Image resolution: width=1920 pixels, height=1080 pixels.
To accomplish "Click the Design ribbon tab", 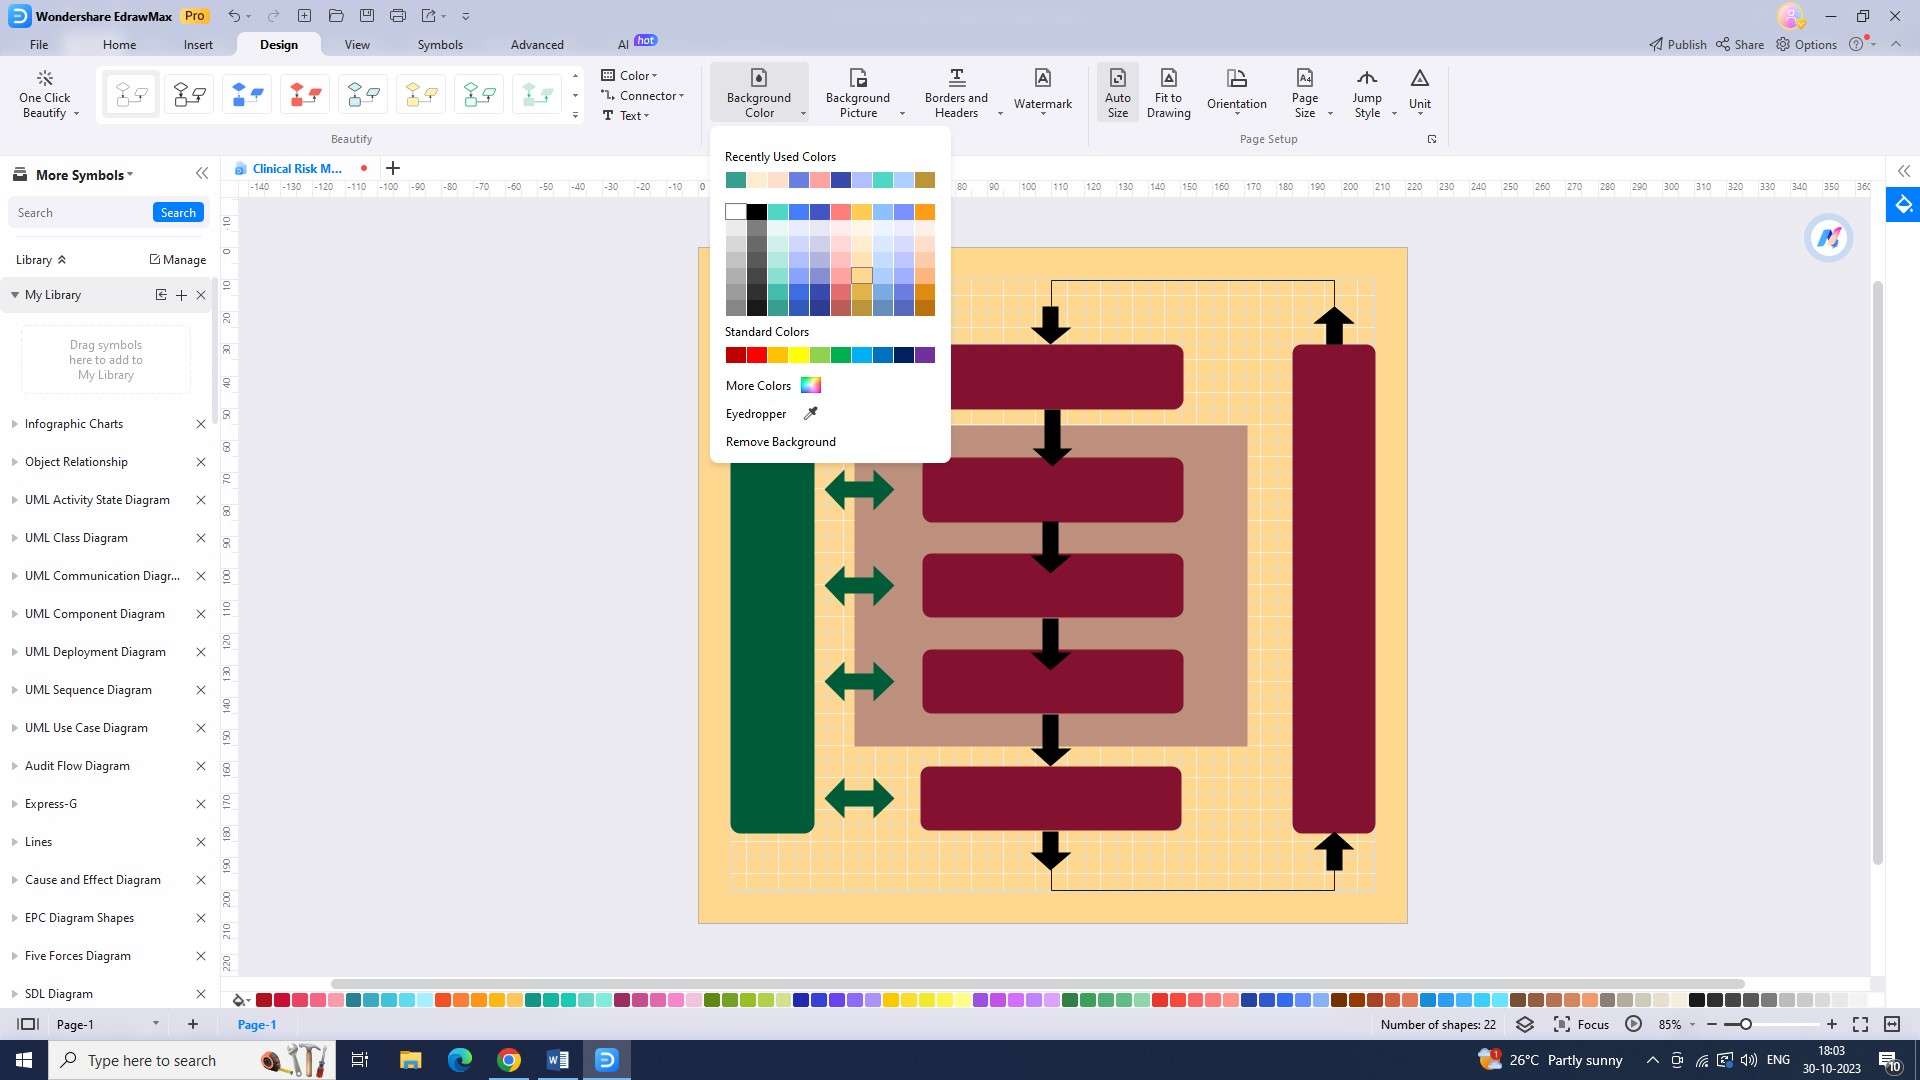I will (x=278, y=45).
